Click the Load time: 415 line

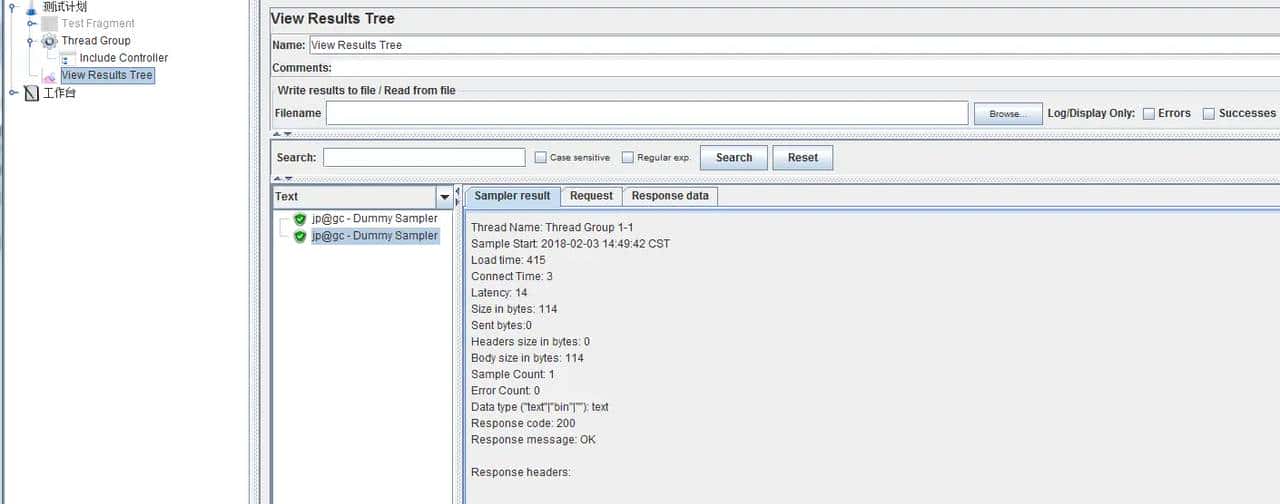[508, 260]
